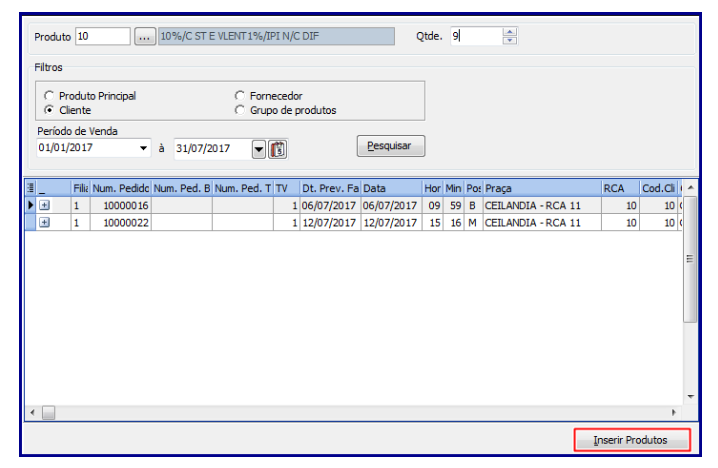Select order number 10000022 cell

[x=121, y=223]
